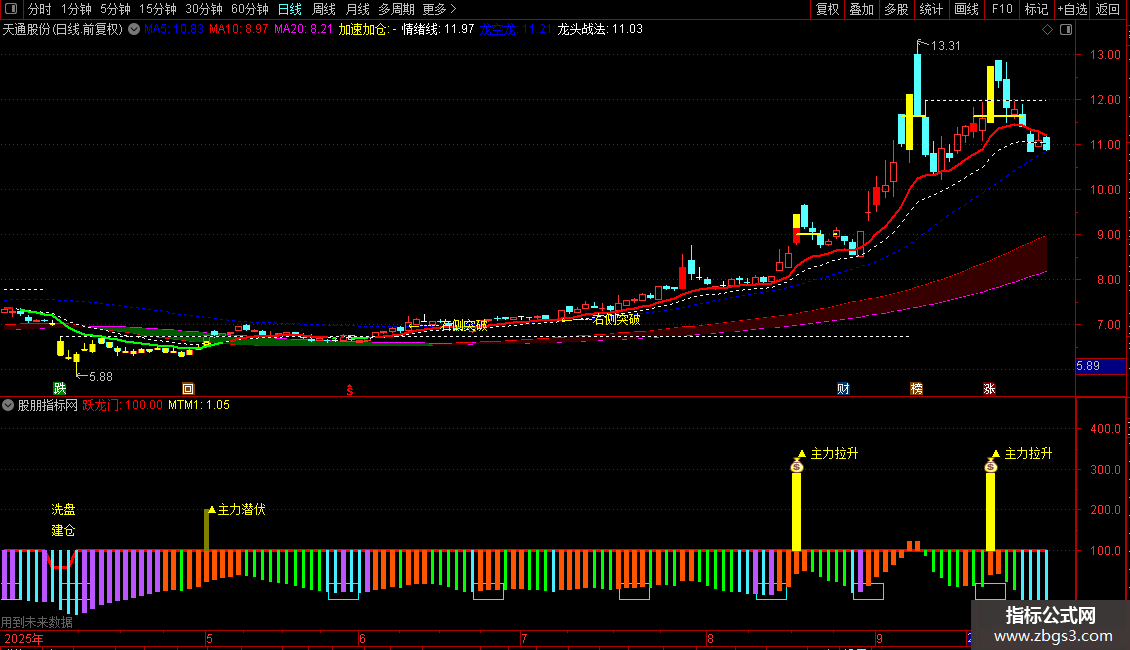Click the 标记 mark button
Viewport: 1130px width, 650px height.
(x=1036, y=9)
